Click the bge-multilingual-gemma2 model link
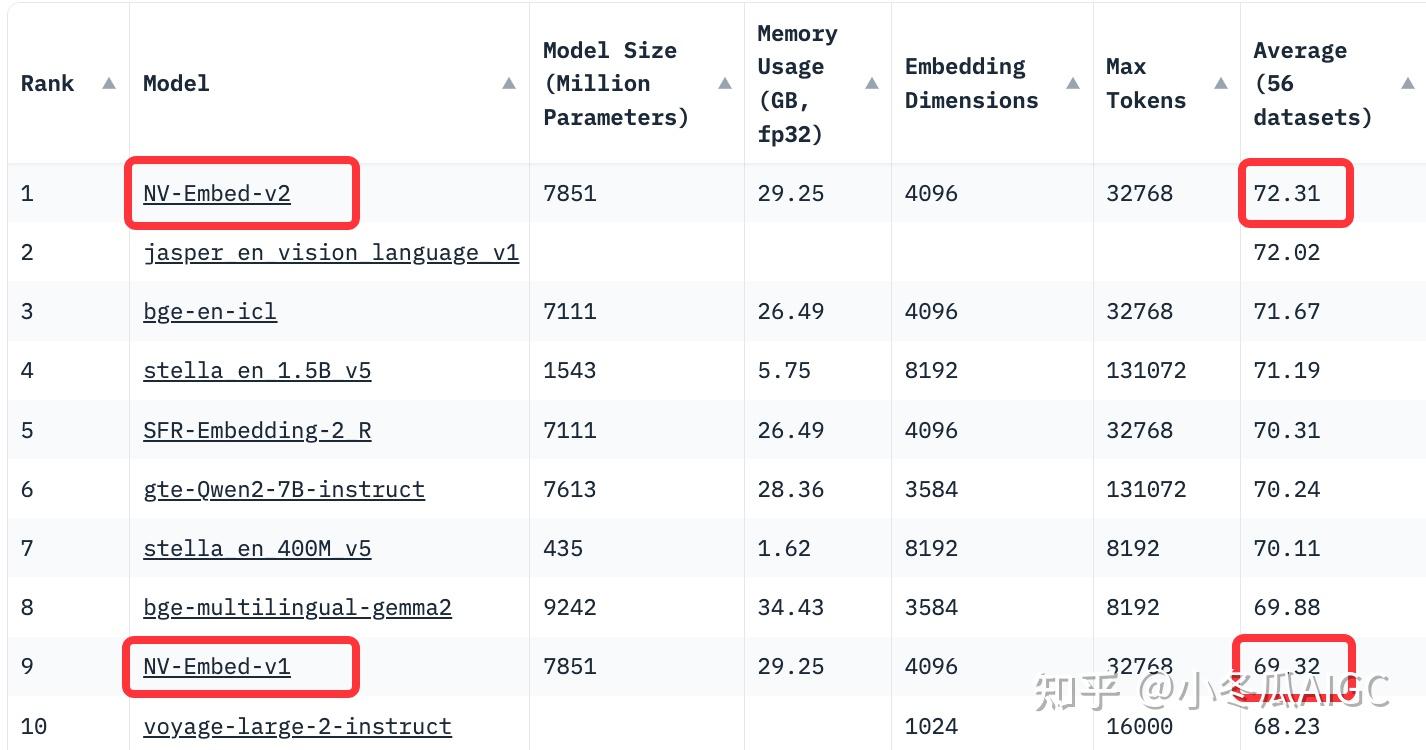Image resolution: width=1426 pixels, height=750 pixels. click(297, 607)
